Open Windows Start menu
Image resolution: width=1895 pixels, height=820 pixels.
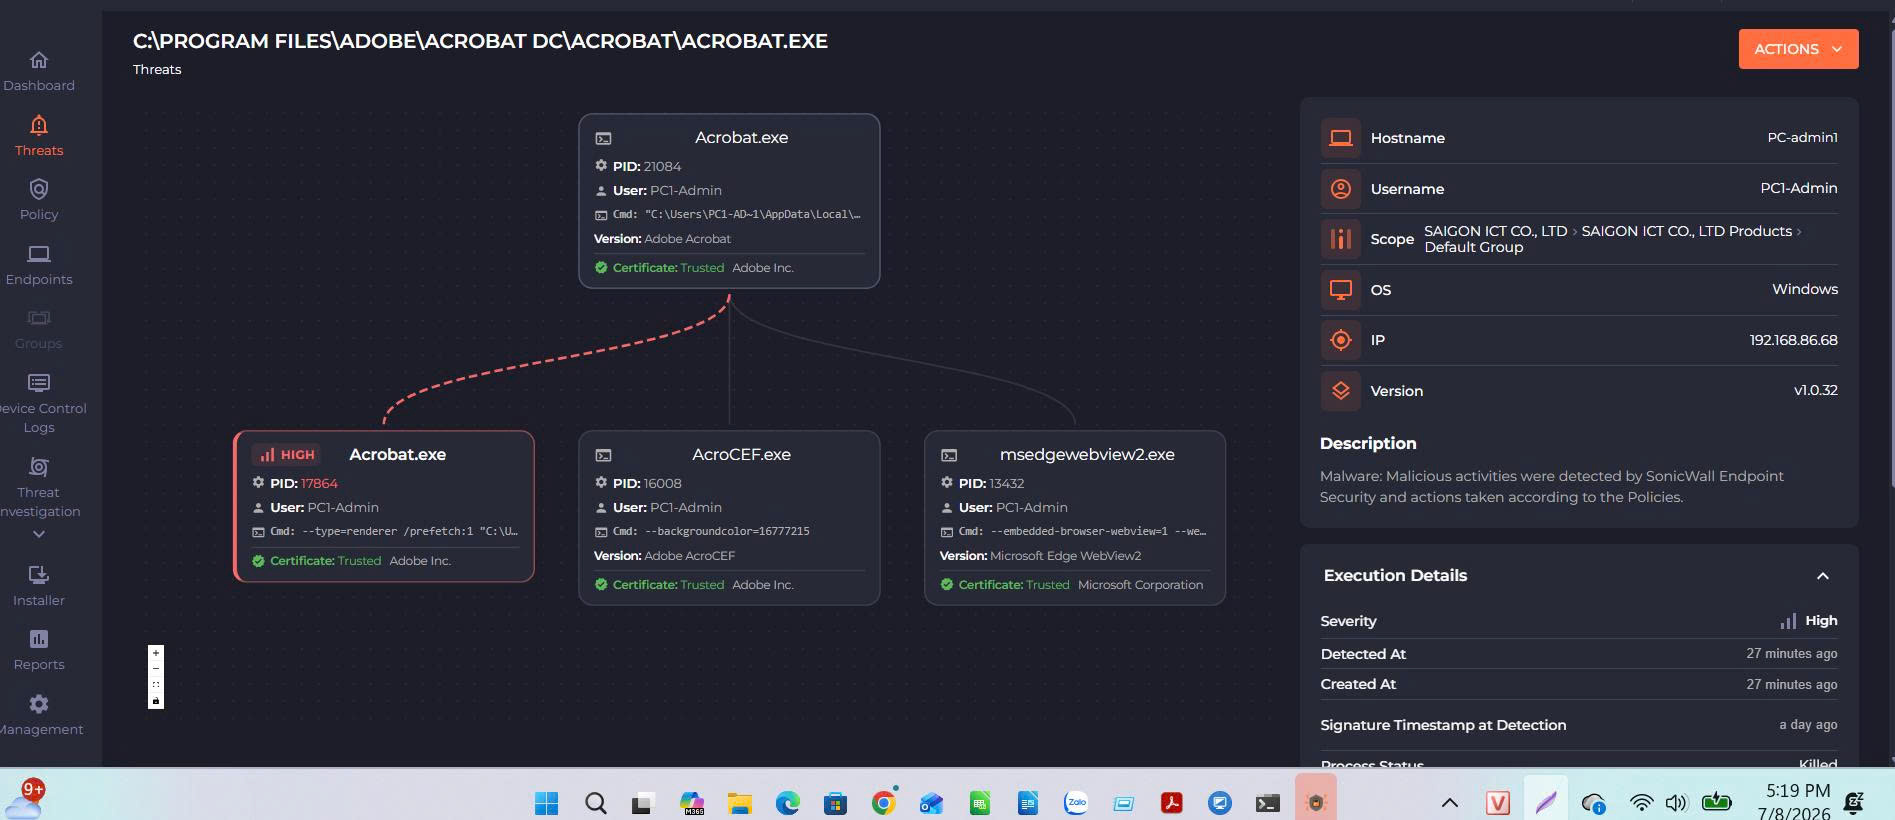[547, 803]
